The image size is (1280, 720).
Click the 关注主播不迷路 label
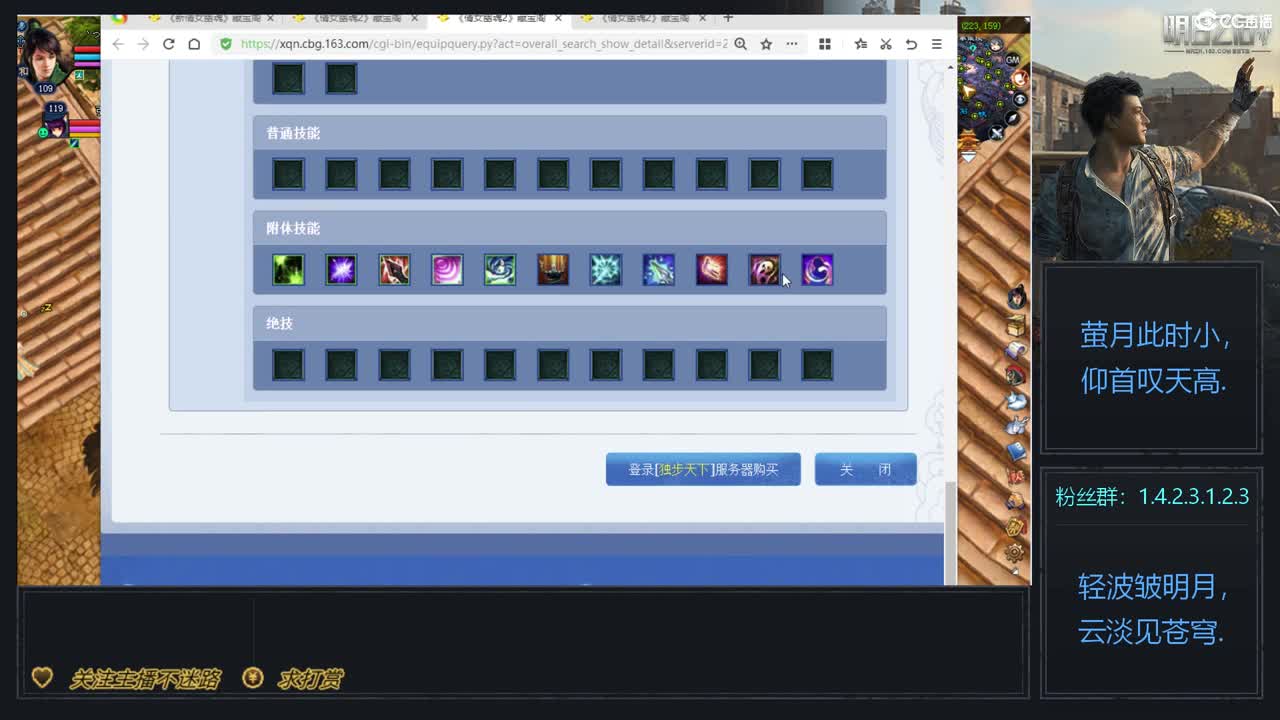[x=145, y=679]
